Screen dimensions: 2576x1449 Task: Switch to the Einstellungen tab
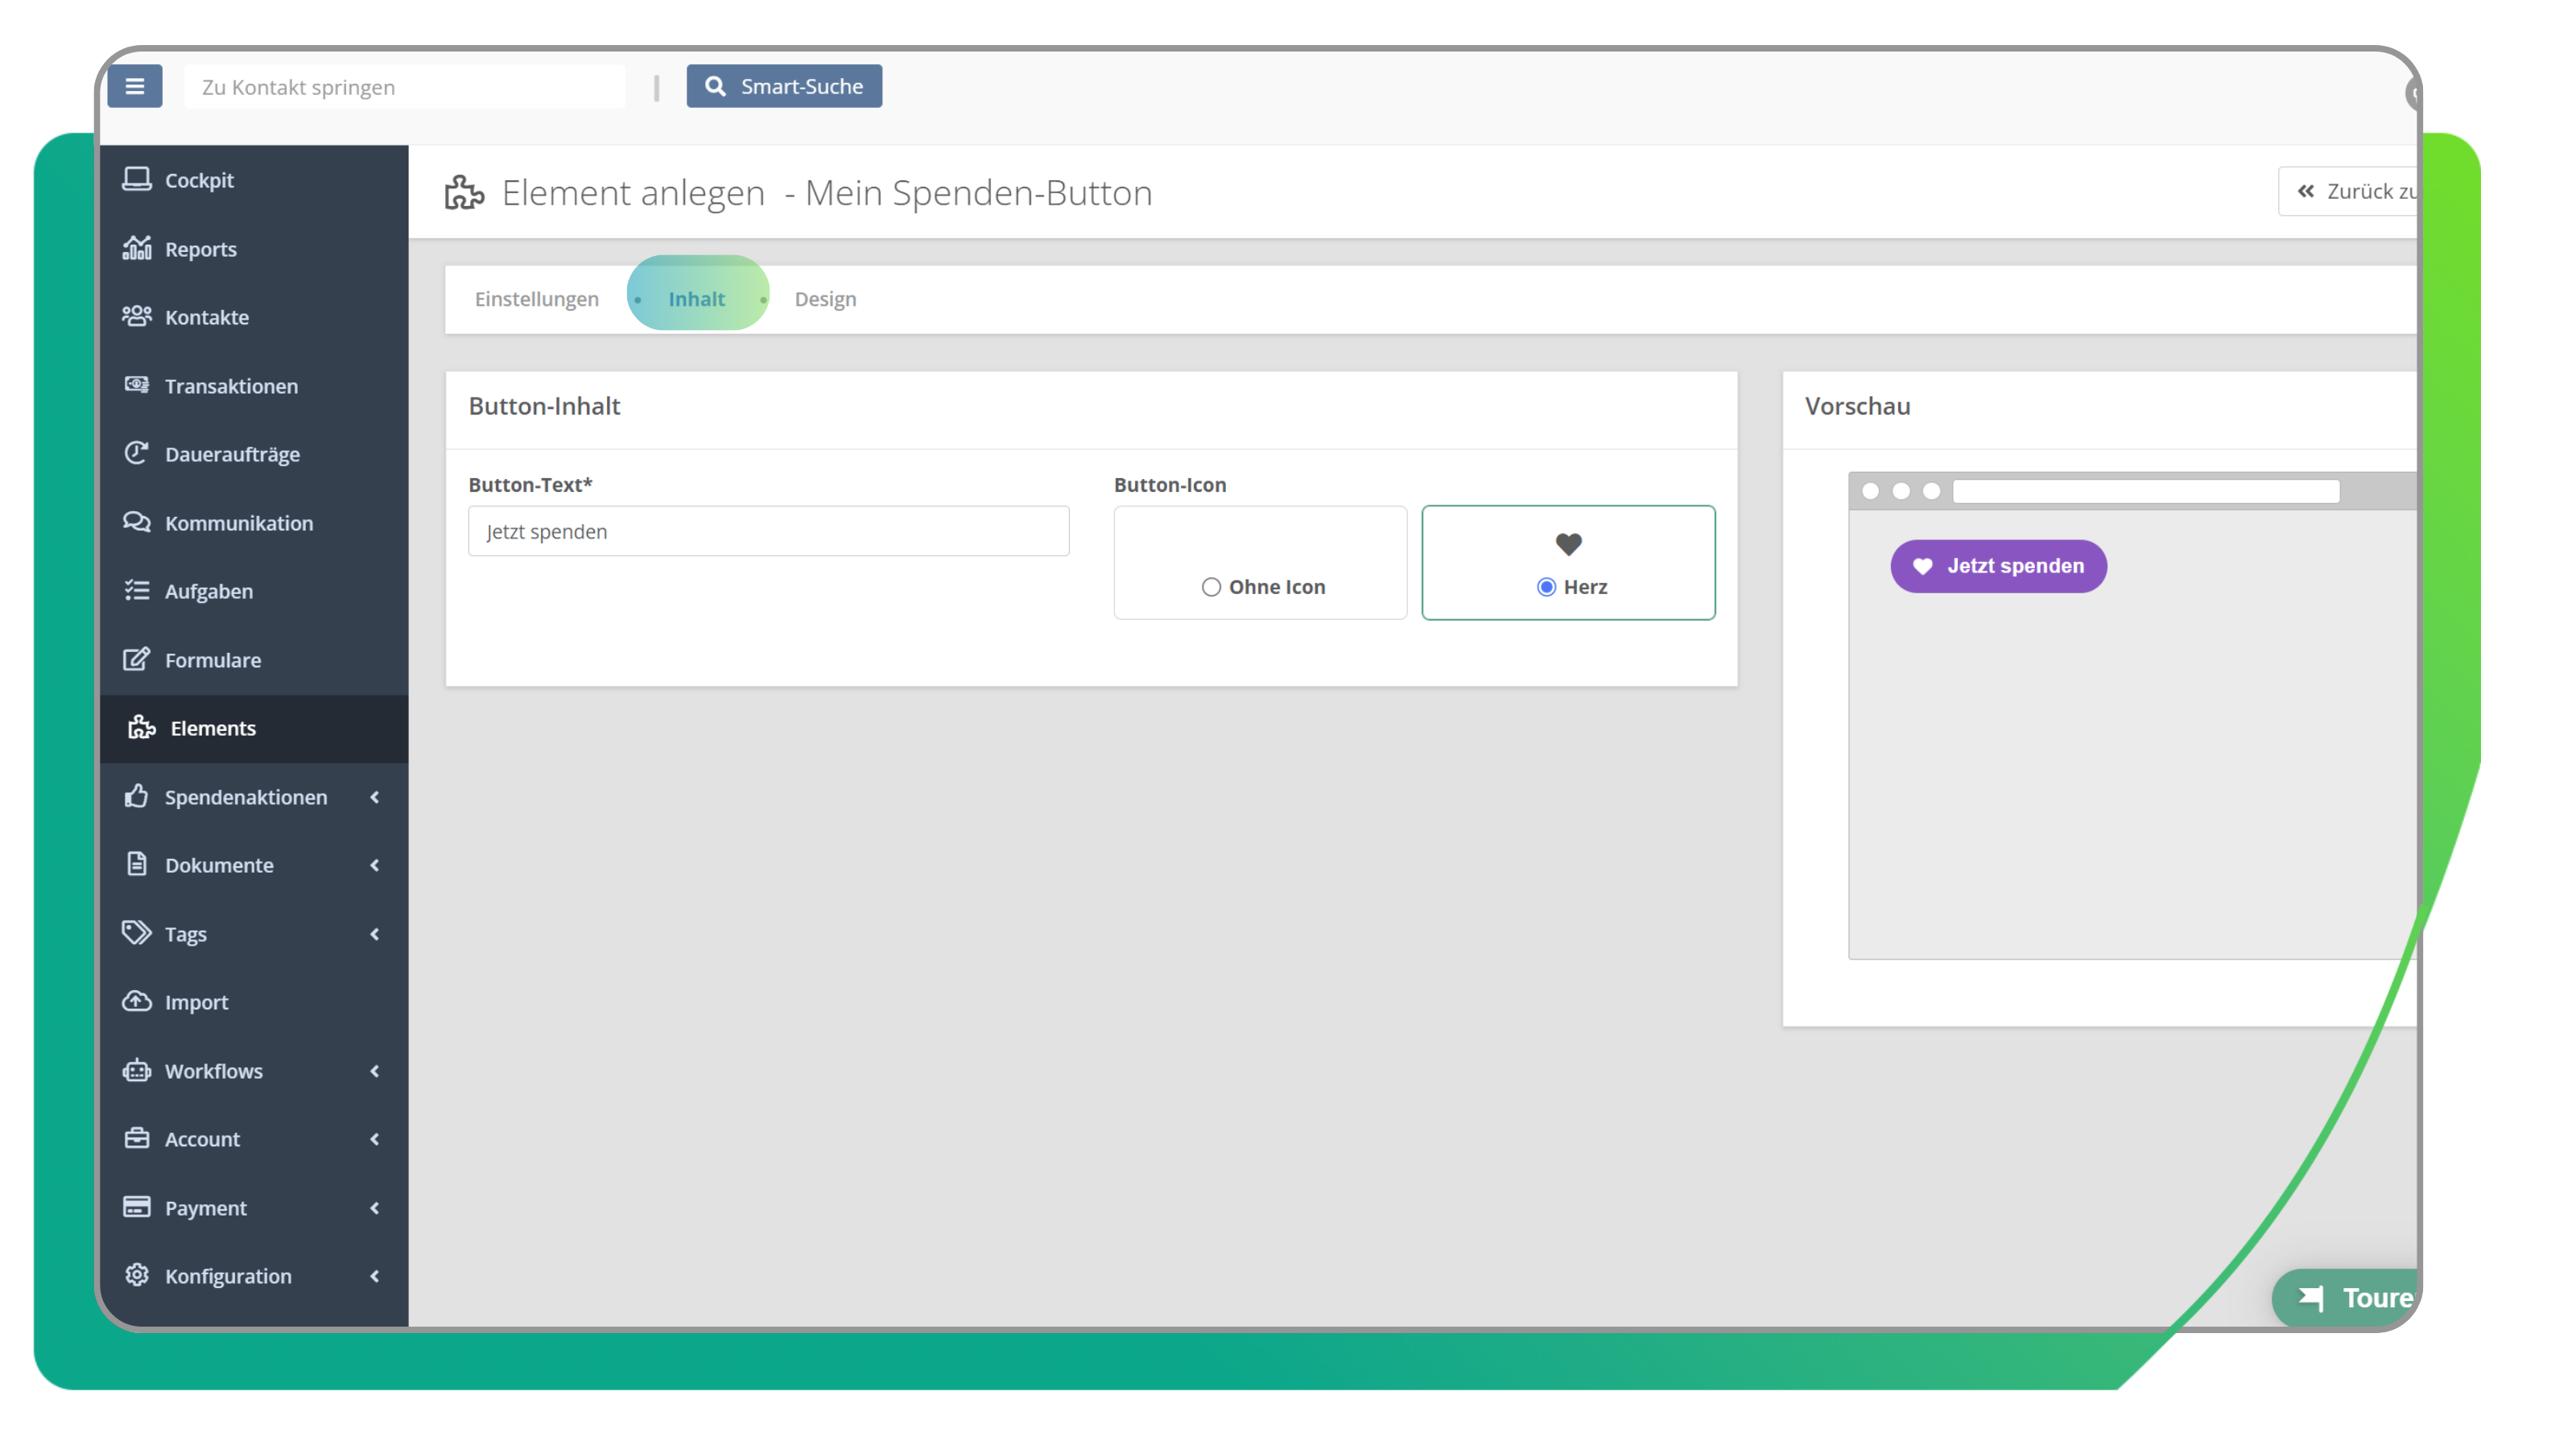coord(537,299)
